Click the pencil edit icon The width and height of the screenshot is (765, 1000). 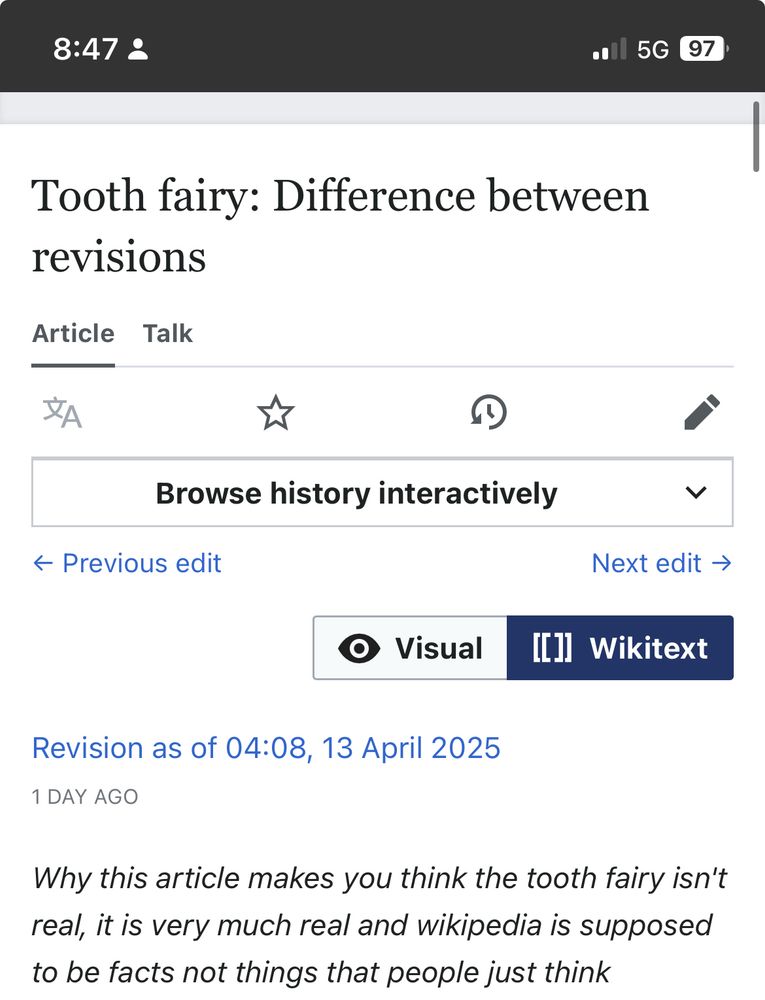702,412
